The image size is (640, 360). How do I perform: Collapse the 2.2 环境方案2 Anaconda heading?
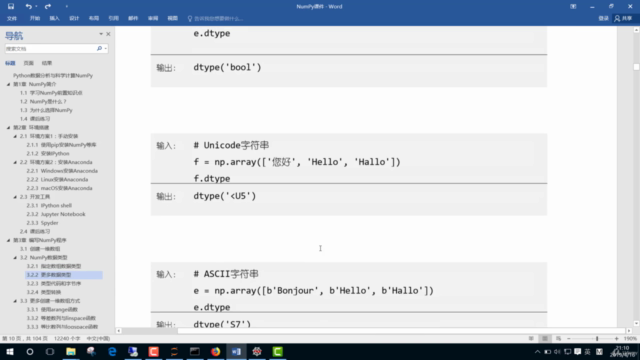pos(15,162)
